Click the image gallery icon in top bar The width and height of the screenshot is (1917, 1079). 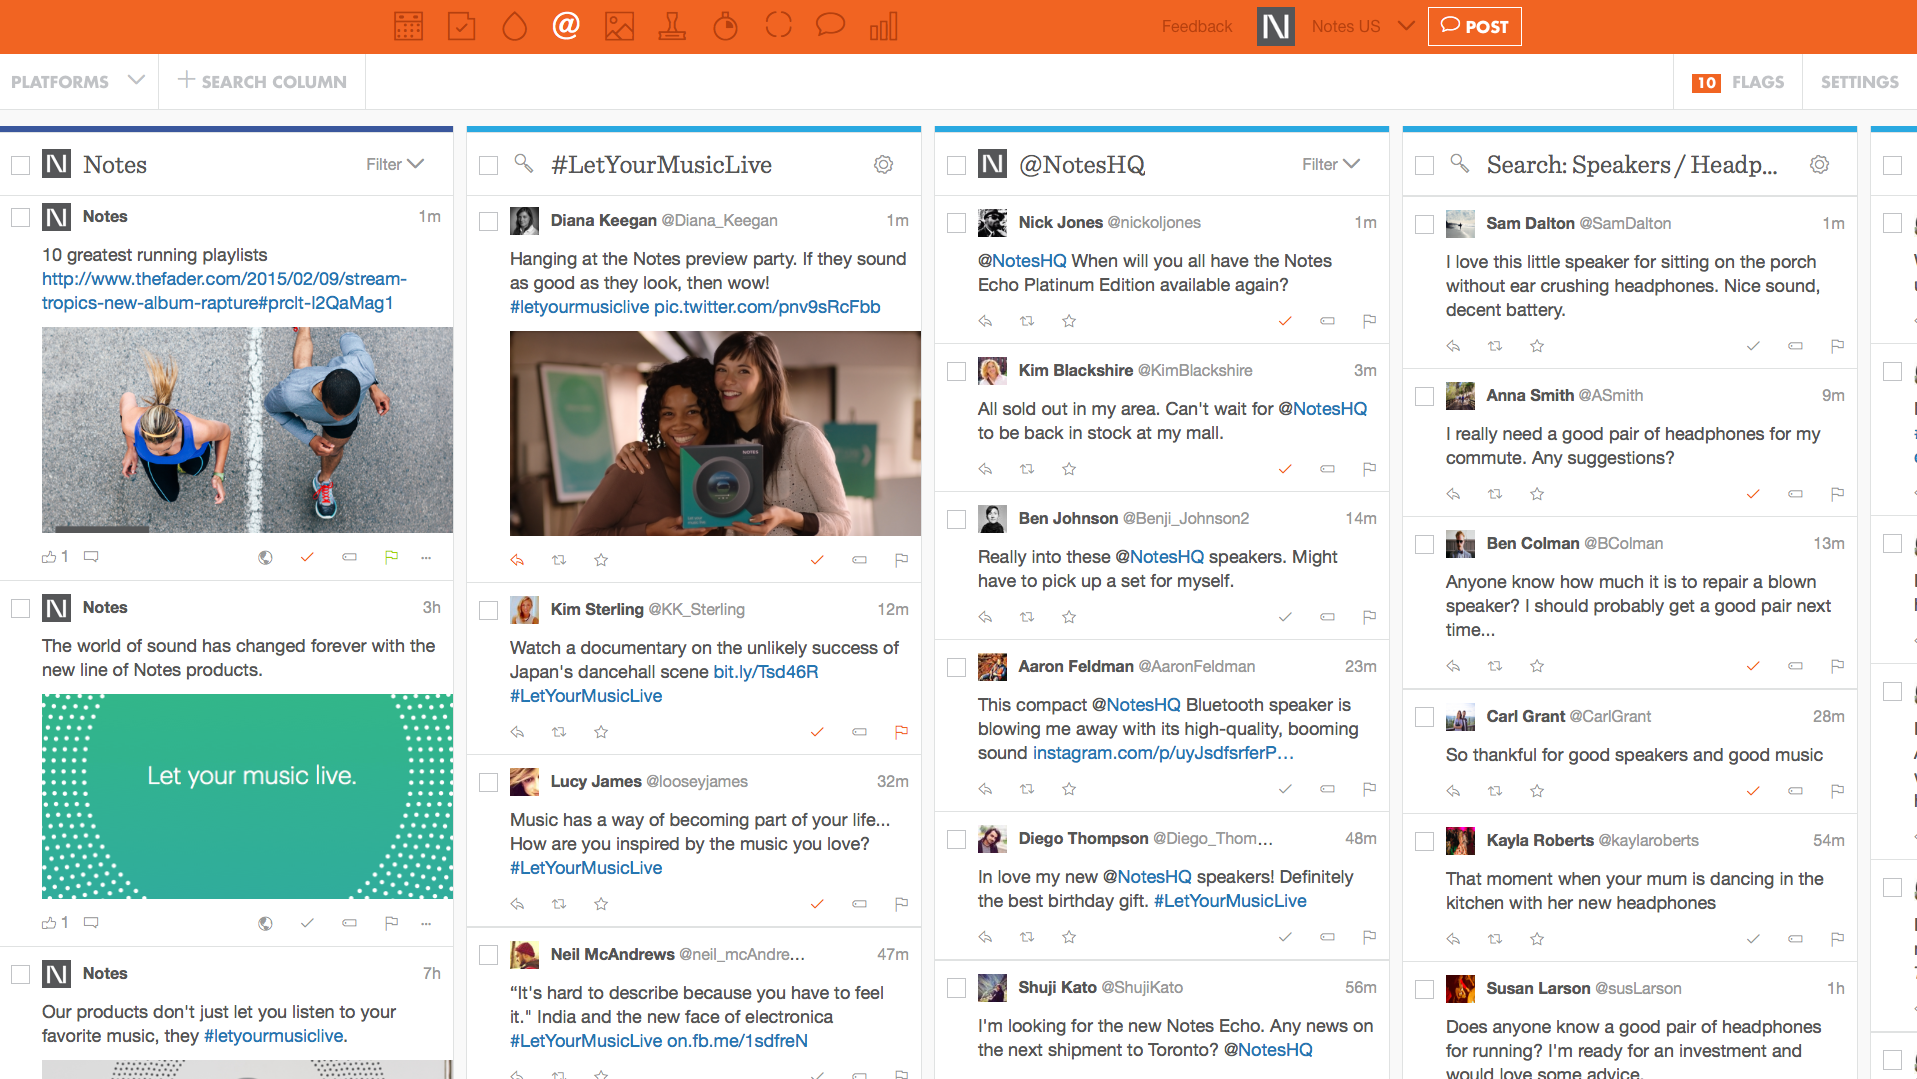coord(619,26)
